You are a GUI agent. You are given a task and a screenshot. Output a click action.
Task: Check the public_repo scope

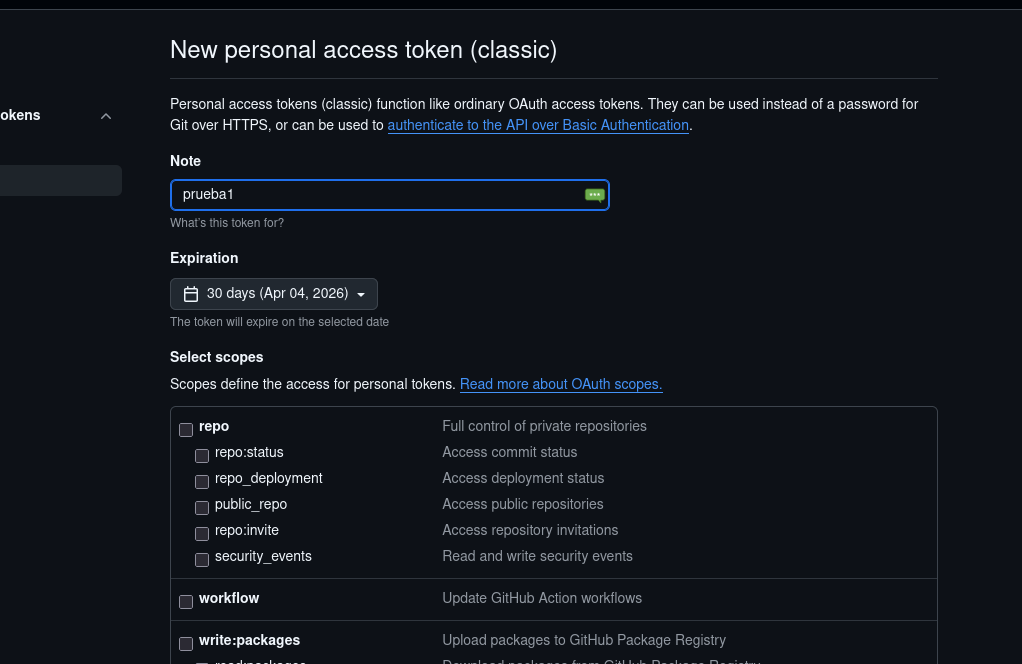coord(201,507)
